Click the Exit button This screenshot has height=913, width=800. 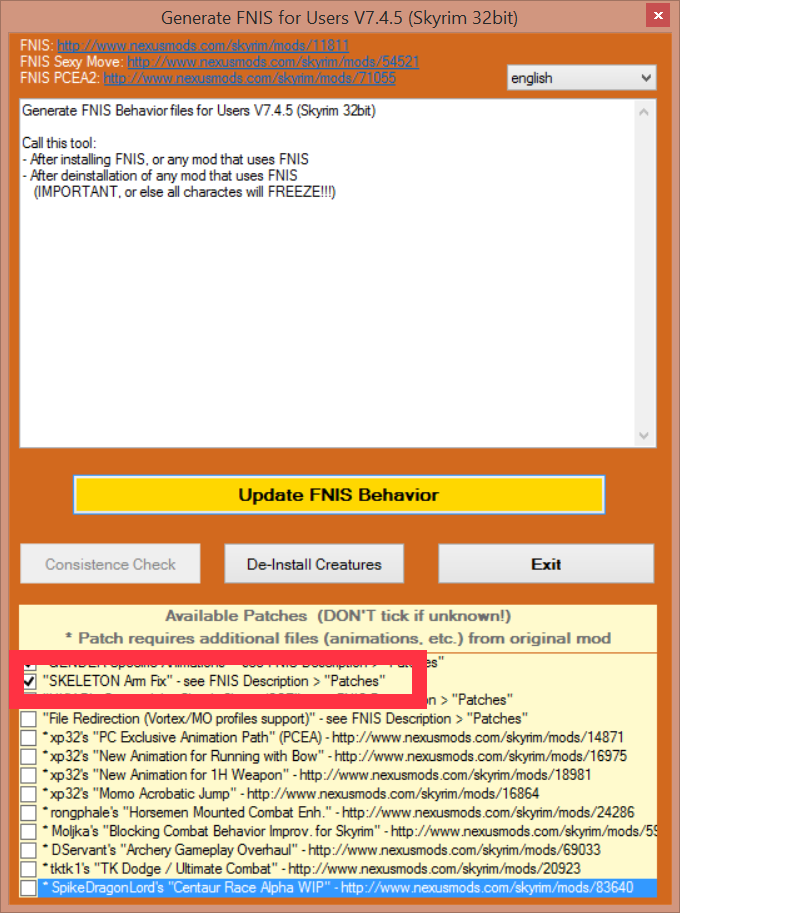pos(546,564)
